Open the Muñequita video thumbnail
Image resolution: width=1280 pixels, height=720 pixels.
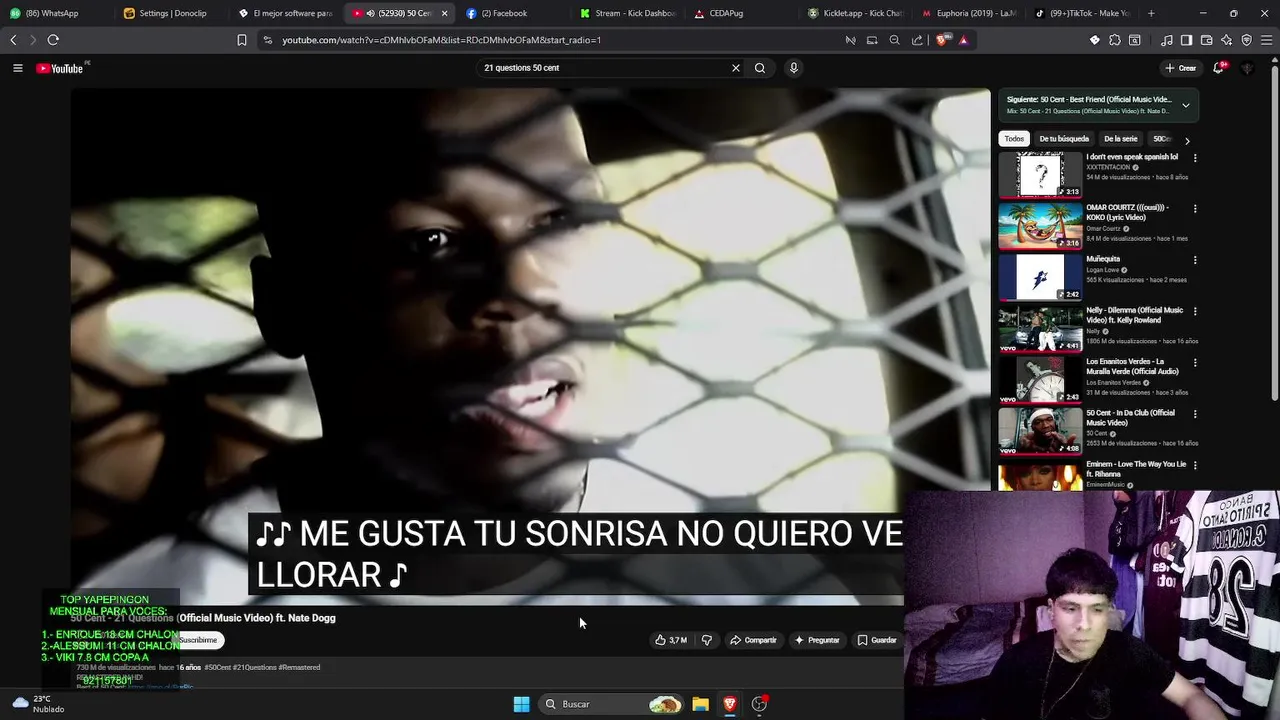click(x=1040, y=277)
